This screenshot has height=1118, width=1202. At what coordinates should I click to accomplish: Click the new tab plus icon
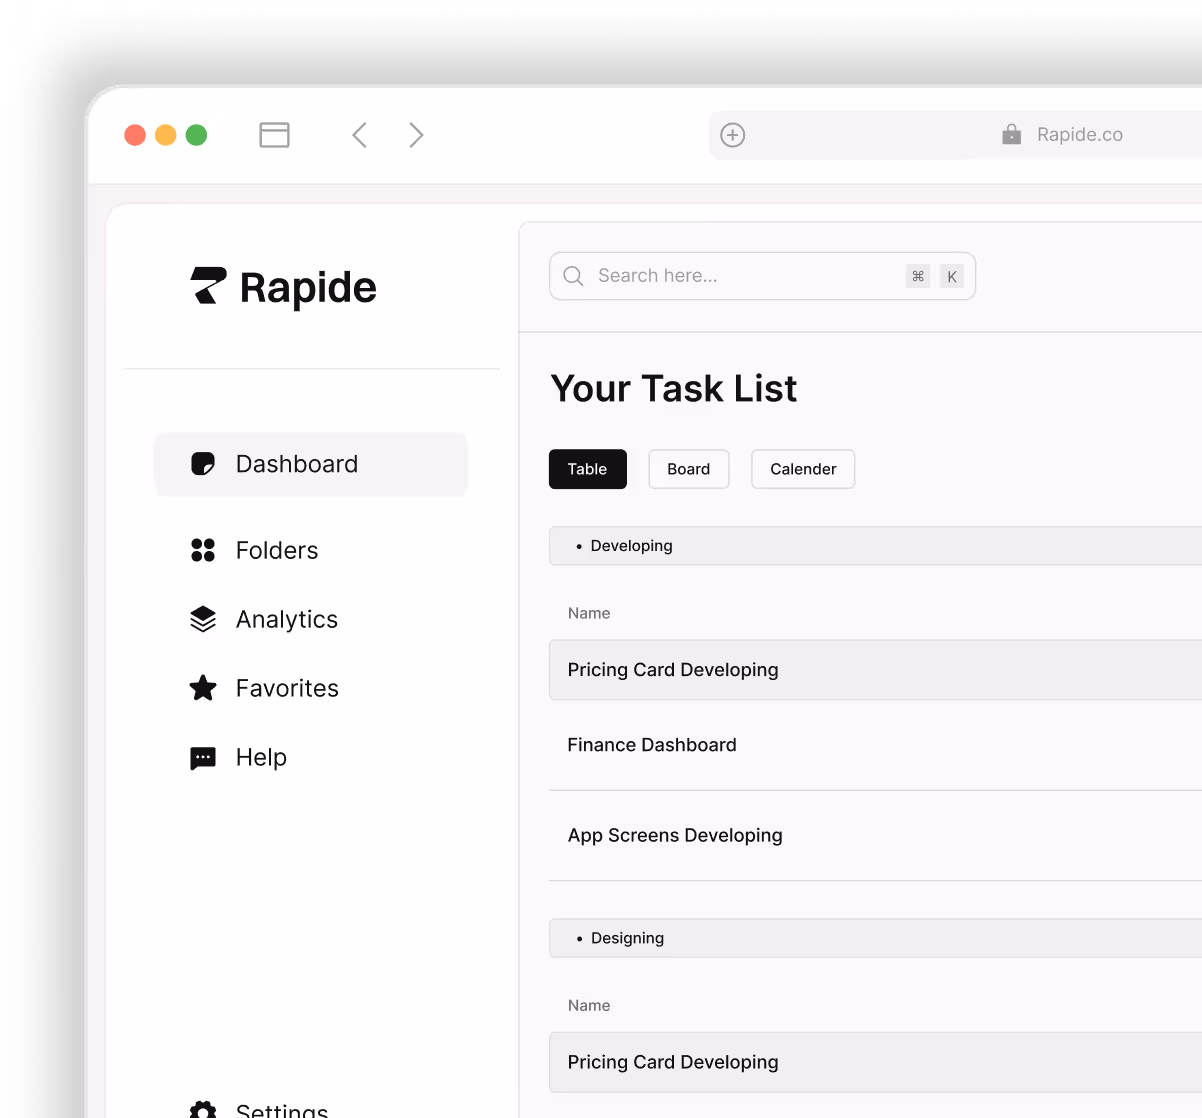732,134
